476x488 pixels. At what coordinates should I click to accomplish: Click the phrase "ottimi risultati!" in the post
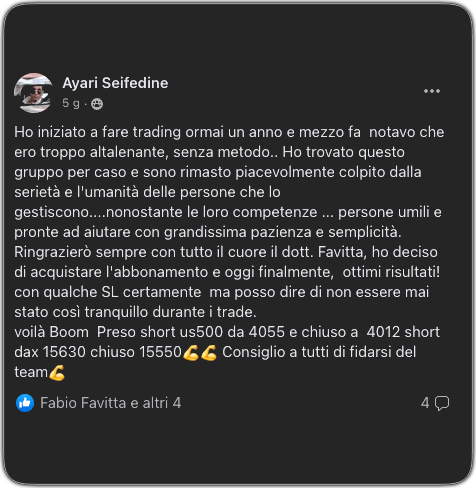pyautogui.click(x=391, y=272)
